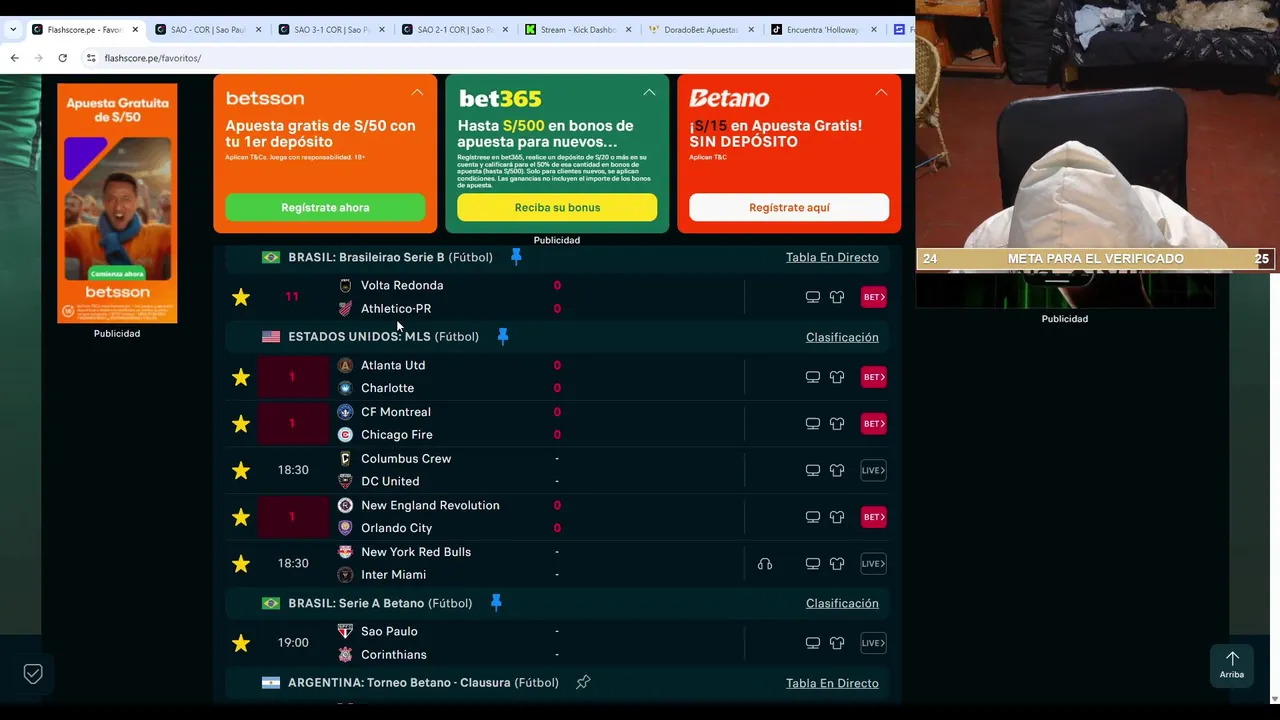Pin the Argentina Torneo Betano Clausura league

tap(583, 683)
